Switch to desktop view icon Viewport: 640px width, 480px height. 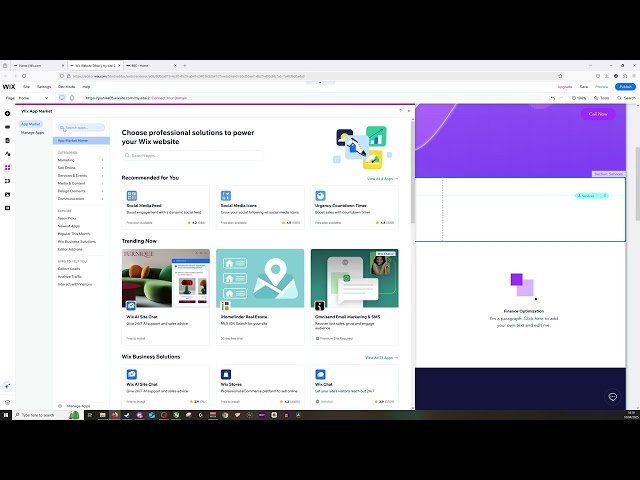point(62,98)
